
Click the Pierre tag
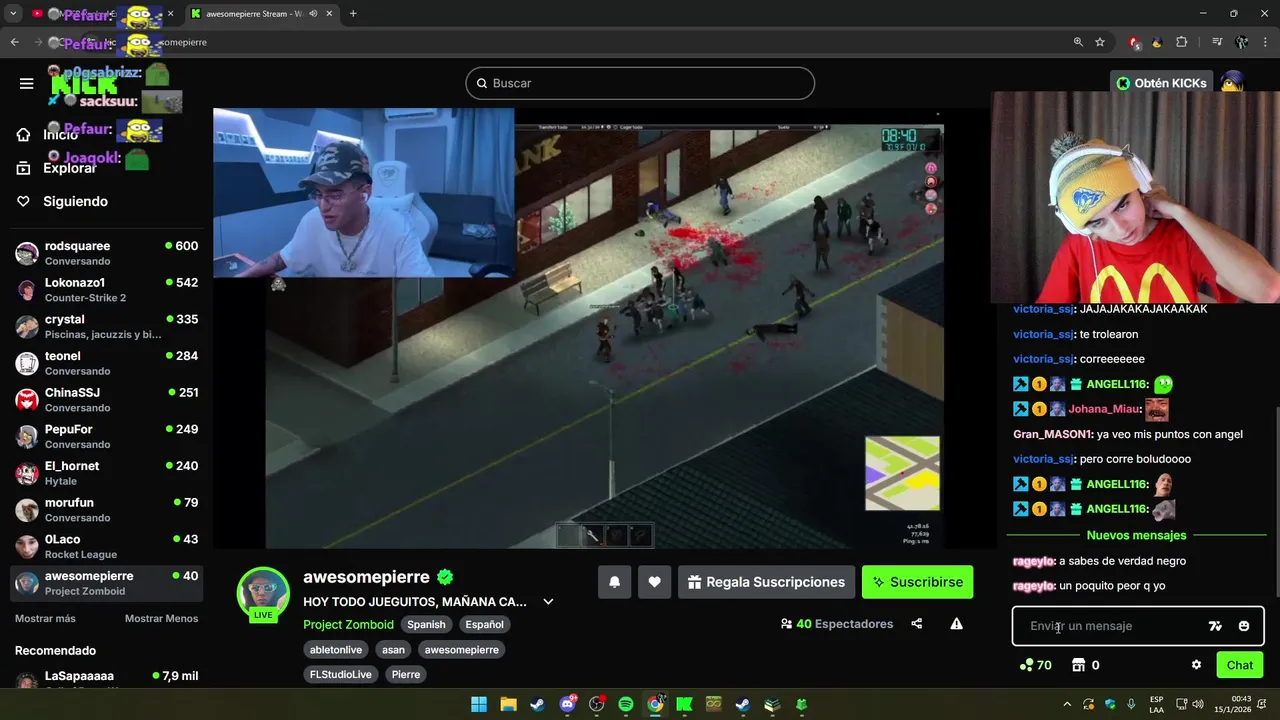pos(406,675)
